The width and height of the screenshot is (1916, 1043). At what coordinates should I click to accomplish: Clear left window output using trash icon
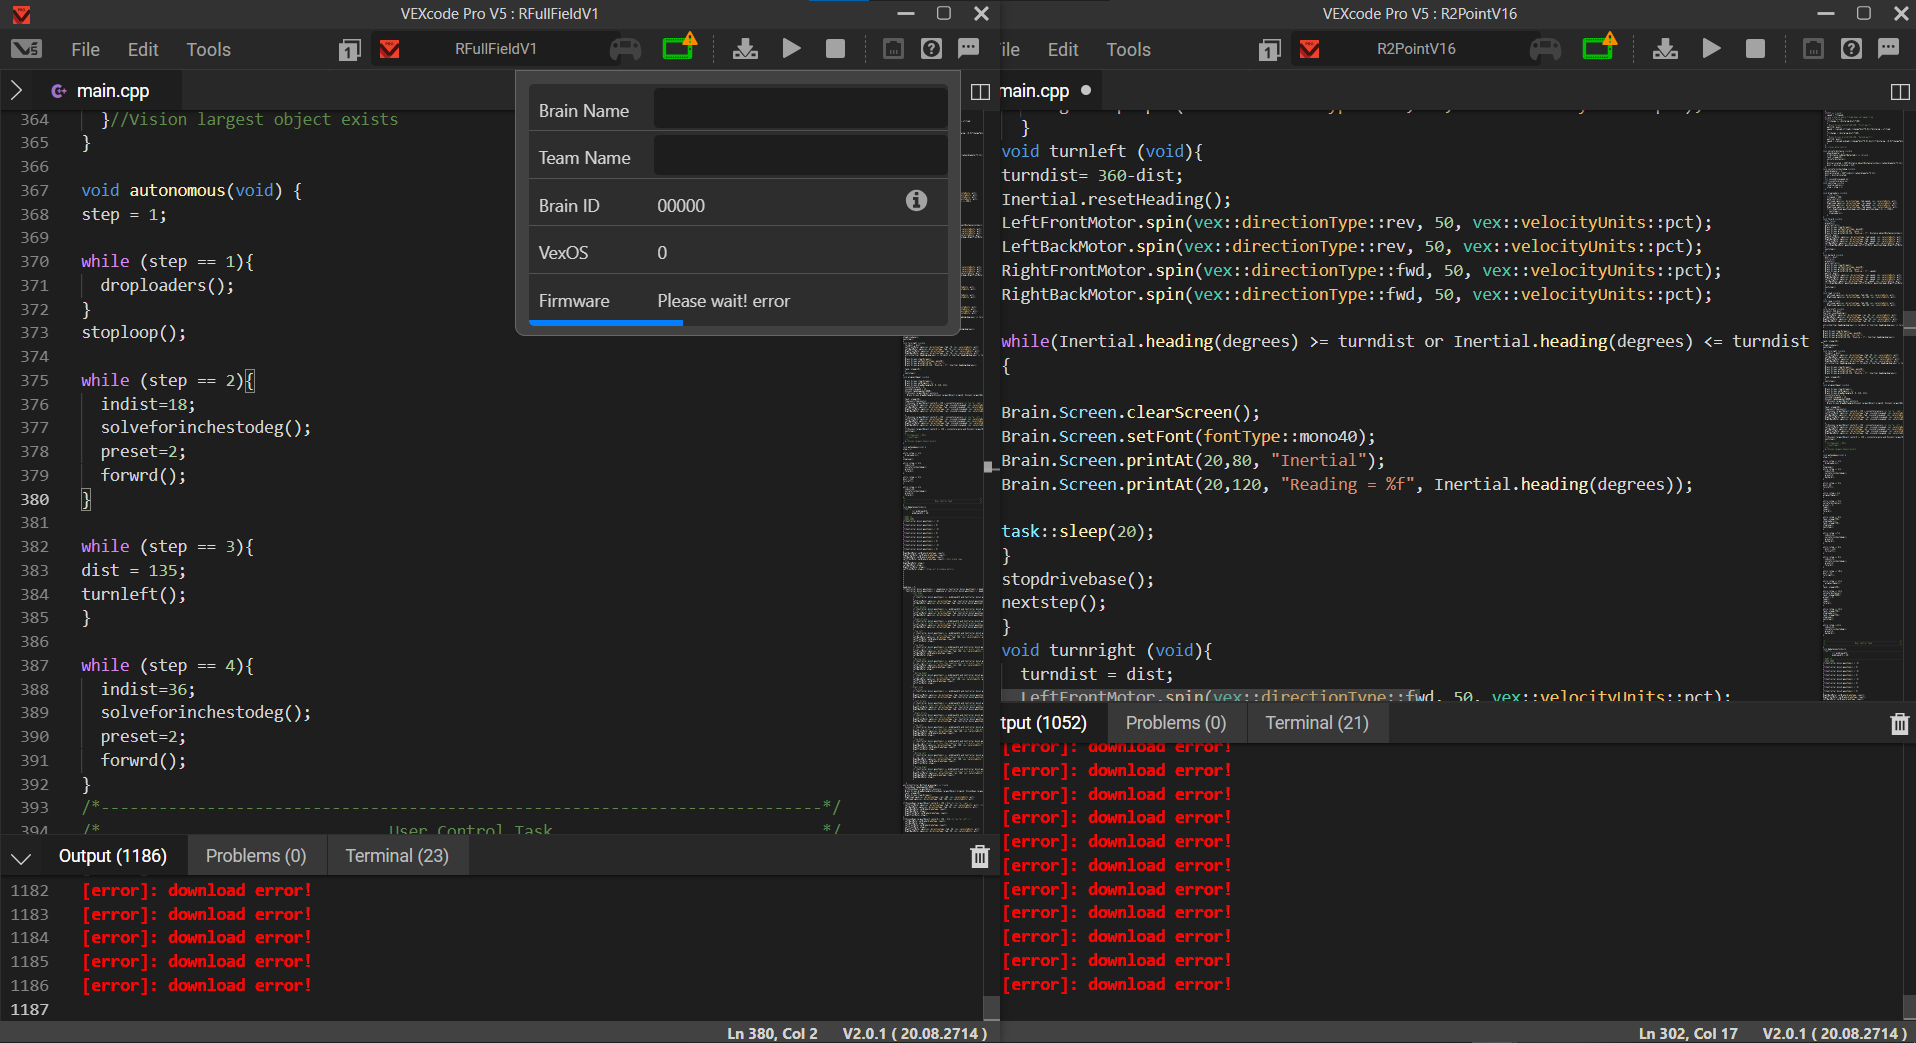point(979,857)
